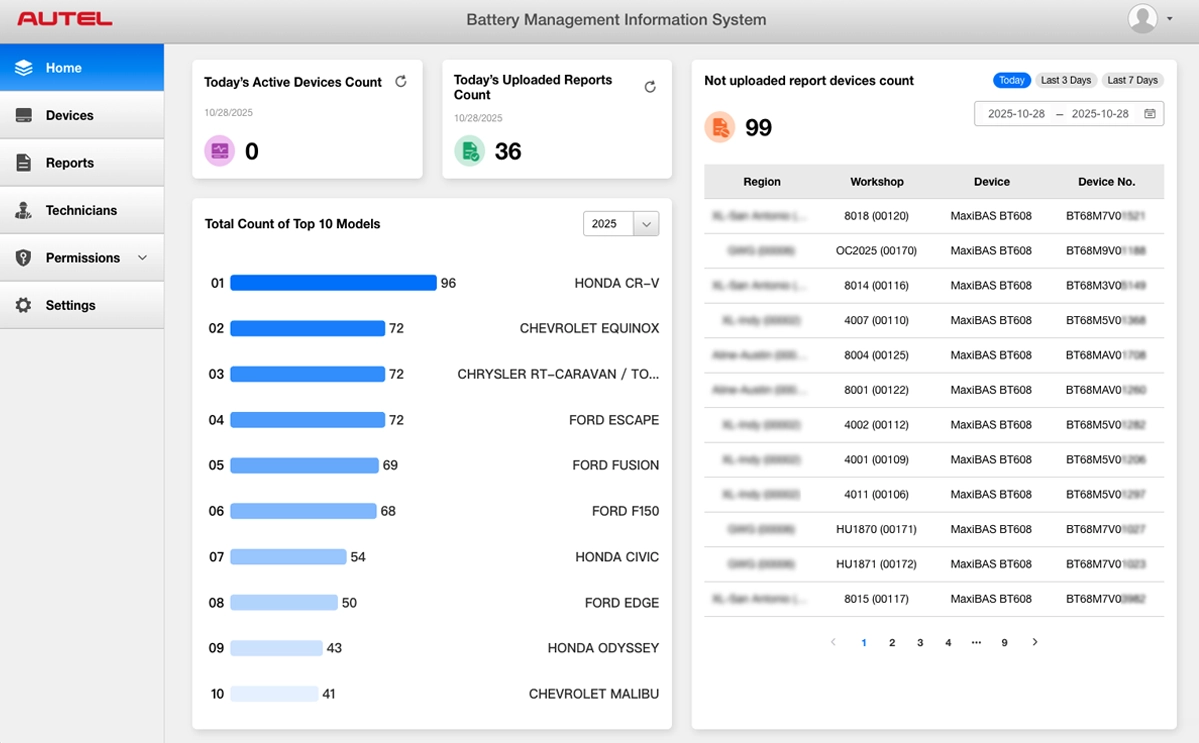The height and width of the screenshot is (743, 1199).
Task: Click the HONDA CR-V bar
Action: 333,283
